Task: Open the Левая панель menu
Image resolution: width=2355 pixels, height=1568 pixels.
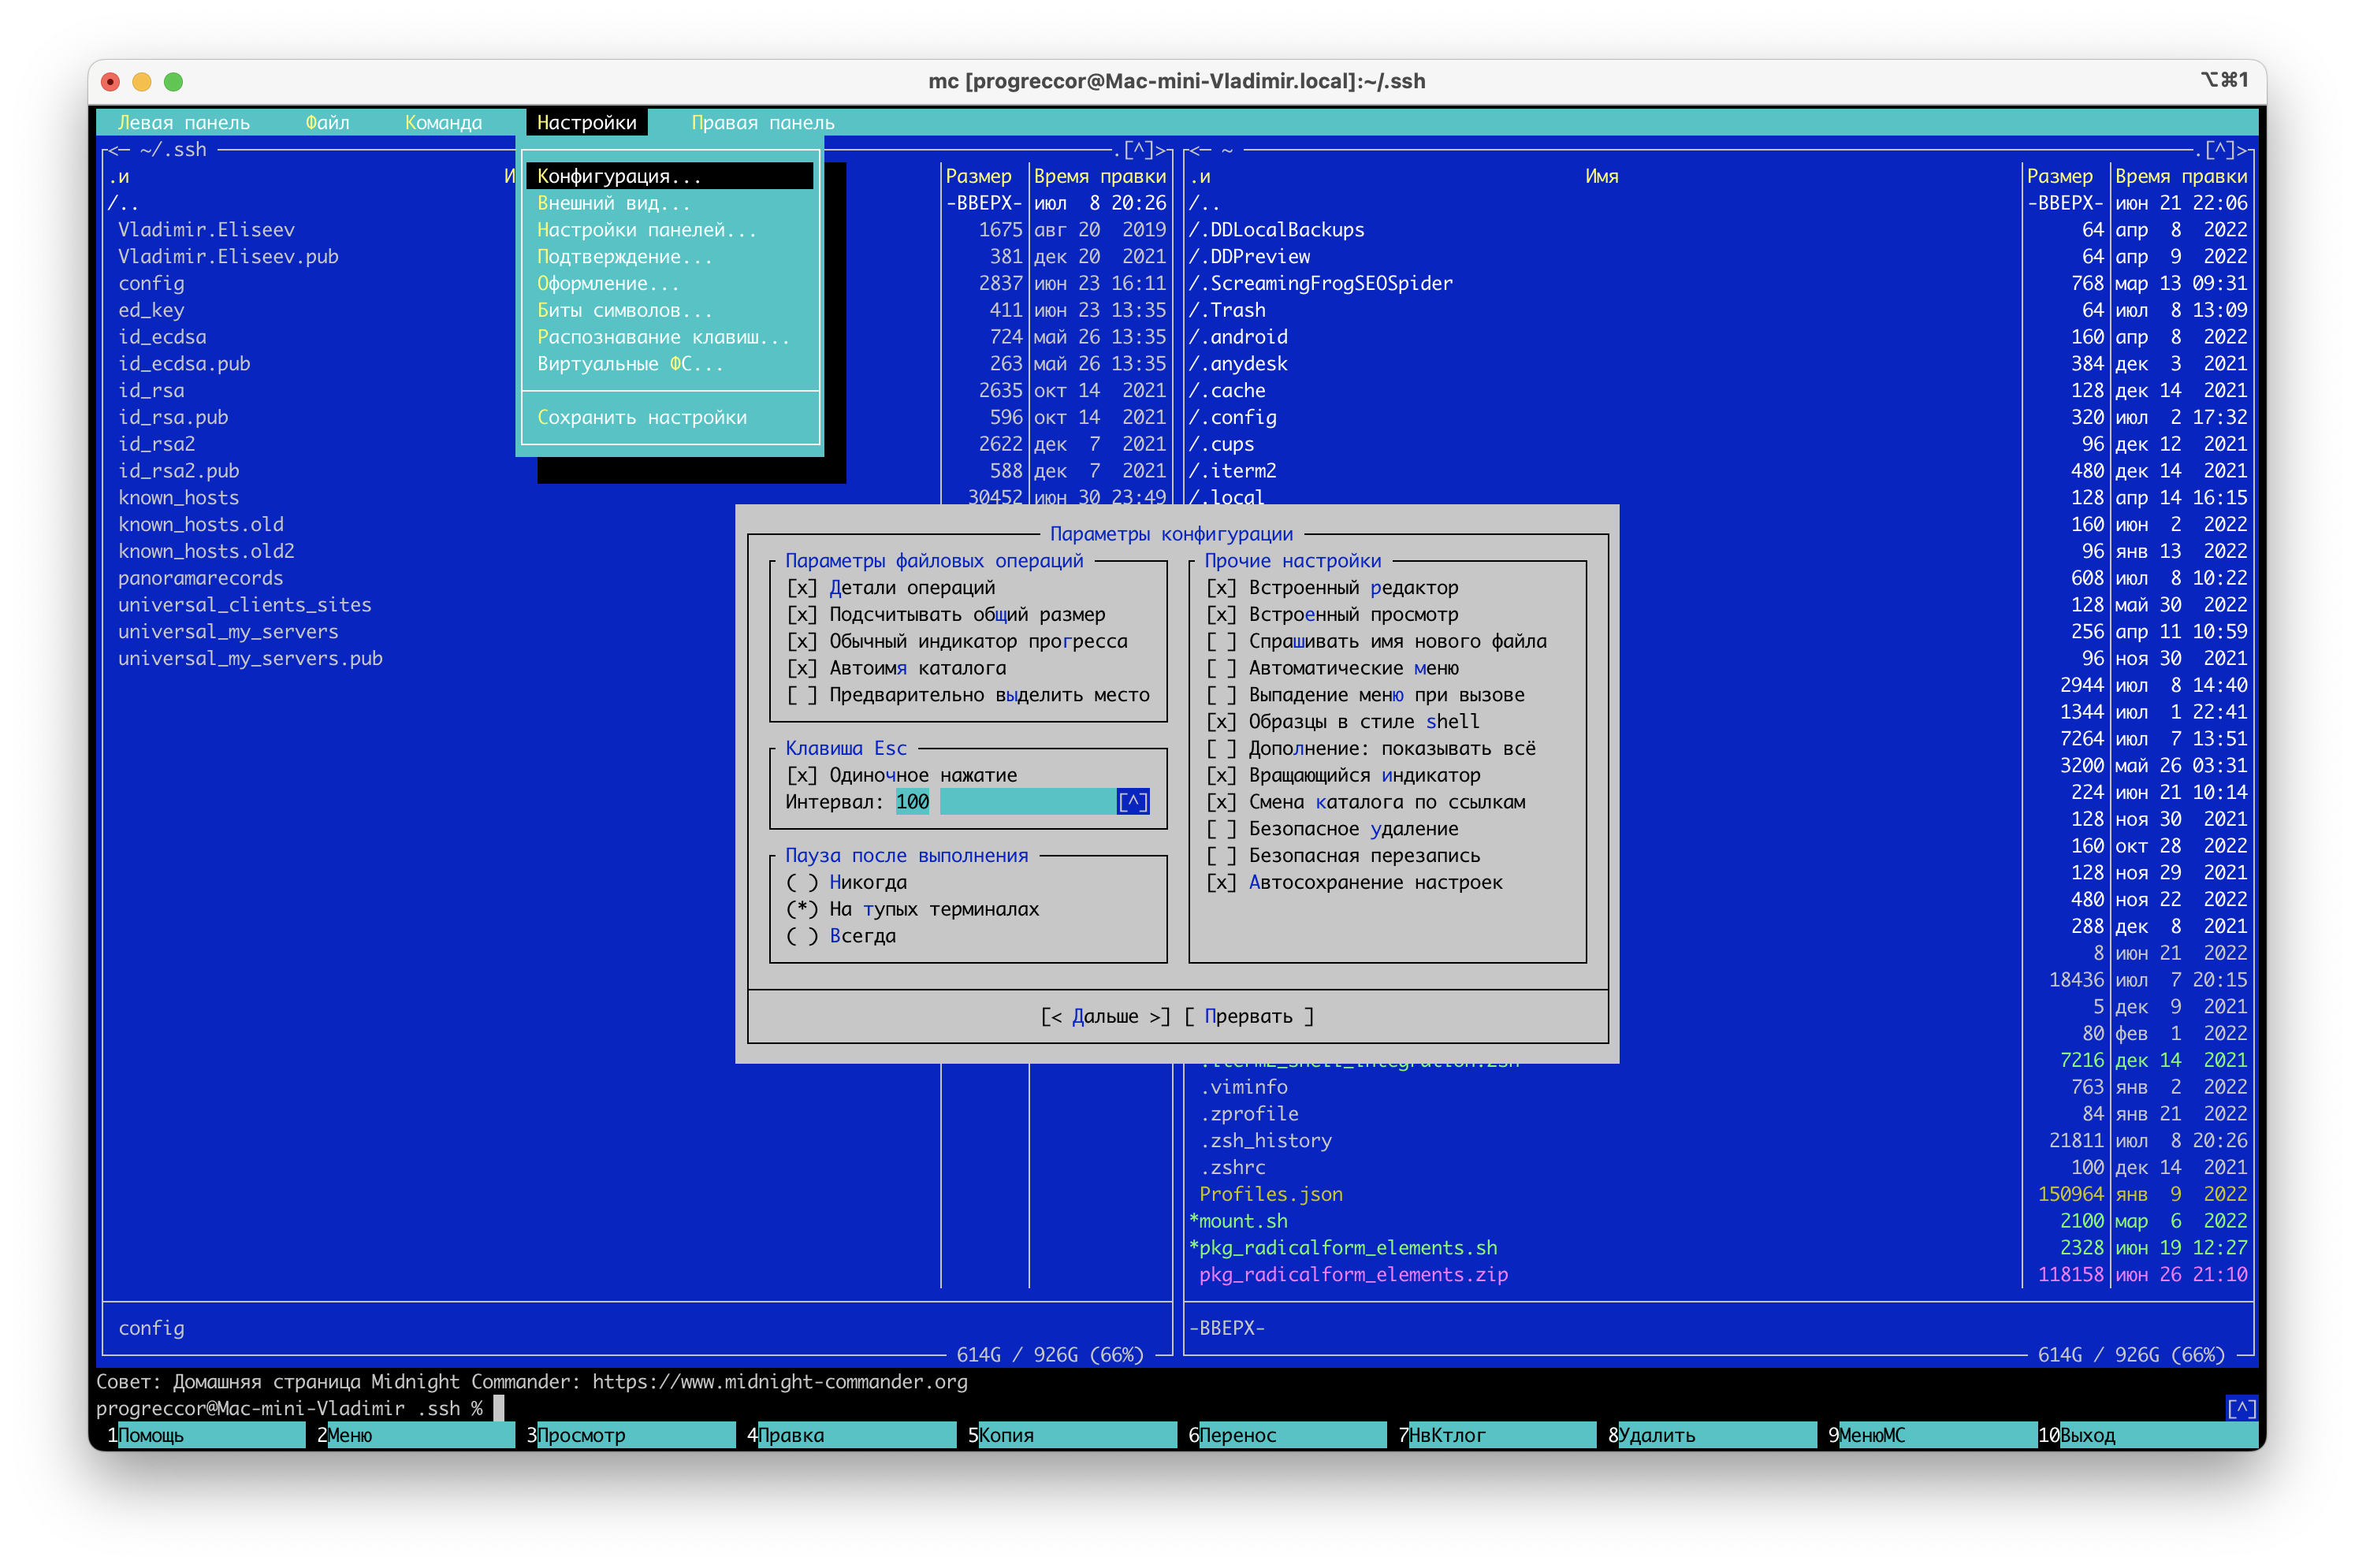Action: coord(183,123)
